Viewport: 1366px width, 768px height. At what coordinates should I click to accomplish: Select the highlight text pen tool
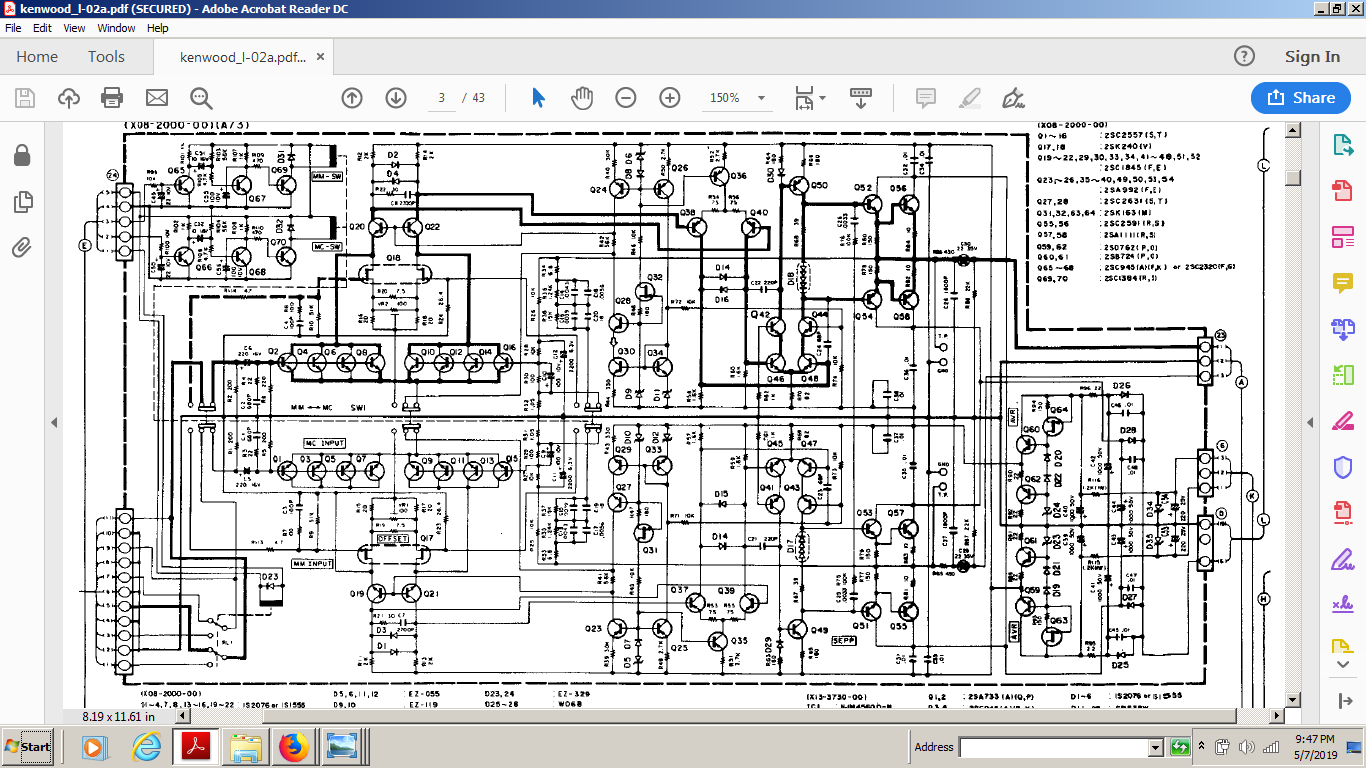pos(969,98)
